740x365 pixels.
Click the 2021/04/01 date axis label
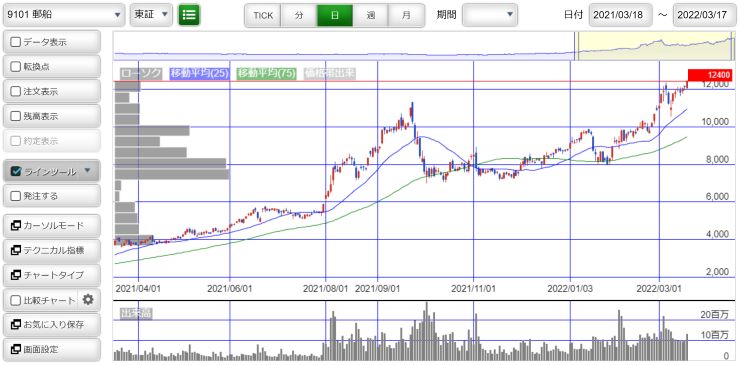pyautogui.click(x=138, y=288)
